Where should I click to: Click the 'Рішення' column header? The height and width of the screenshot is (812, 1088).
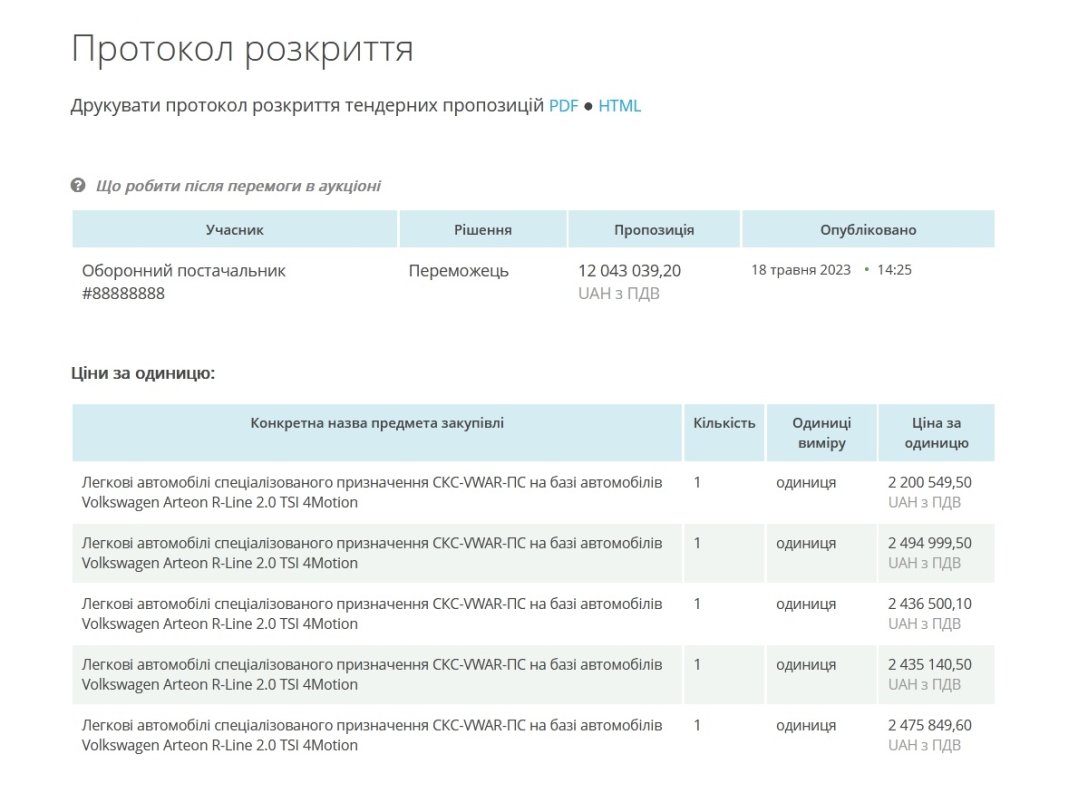click(x=483, y=230)
